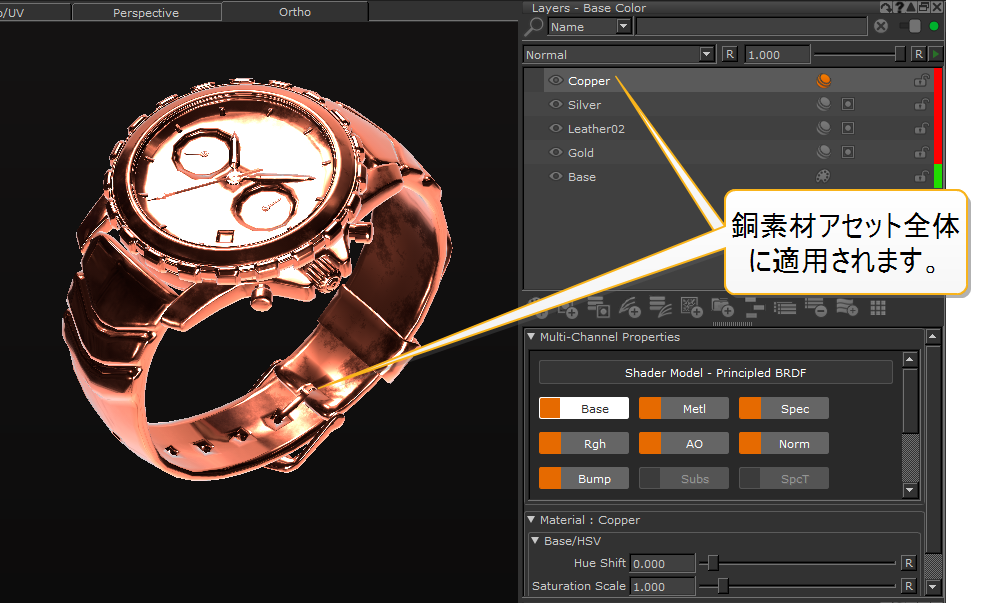This screenshot has width=983, height=603.
Task: Click the grid icon in layer toolbar
Action: coord(878,308)
